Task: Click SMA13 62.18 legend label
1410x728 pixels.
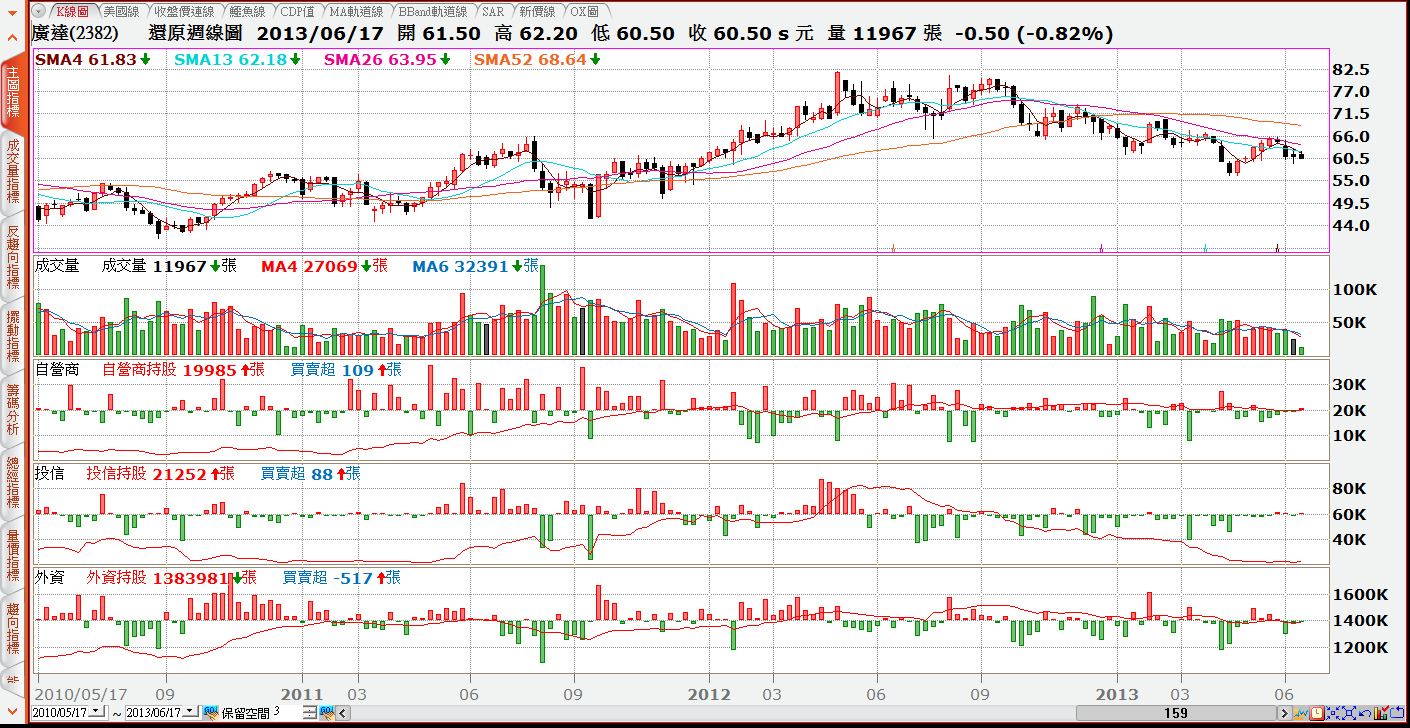Action: click(232, 60)
